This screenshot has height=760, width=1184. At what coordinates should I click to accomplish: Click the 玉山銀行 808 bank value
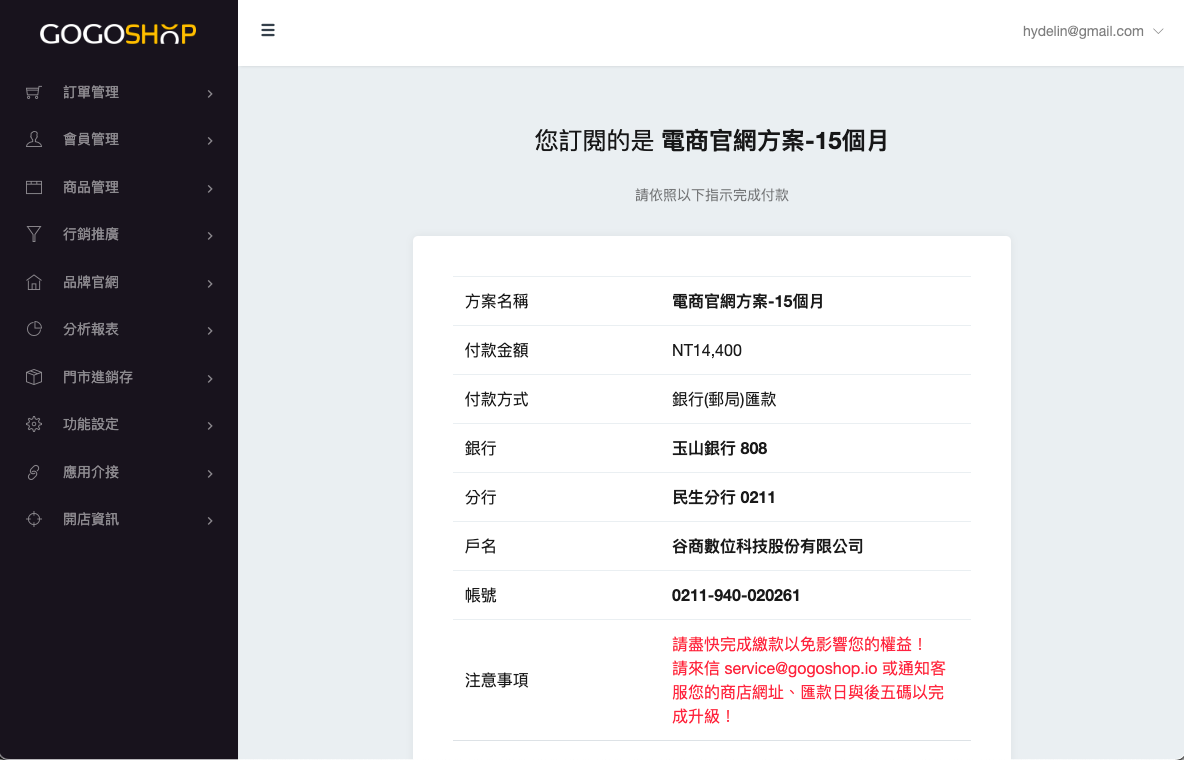pos(720,449)
